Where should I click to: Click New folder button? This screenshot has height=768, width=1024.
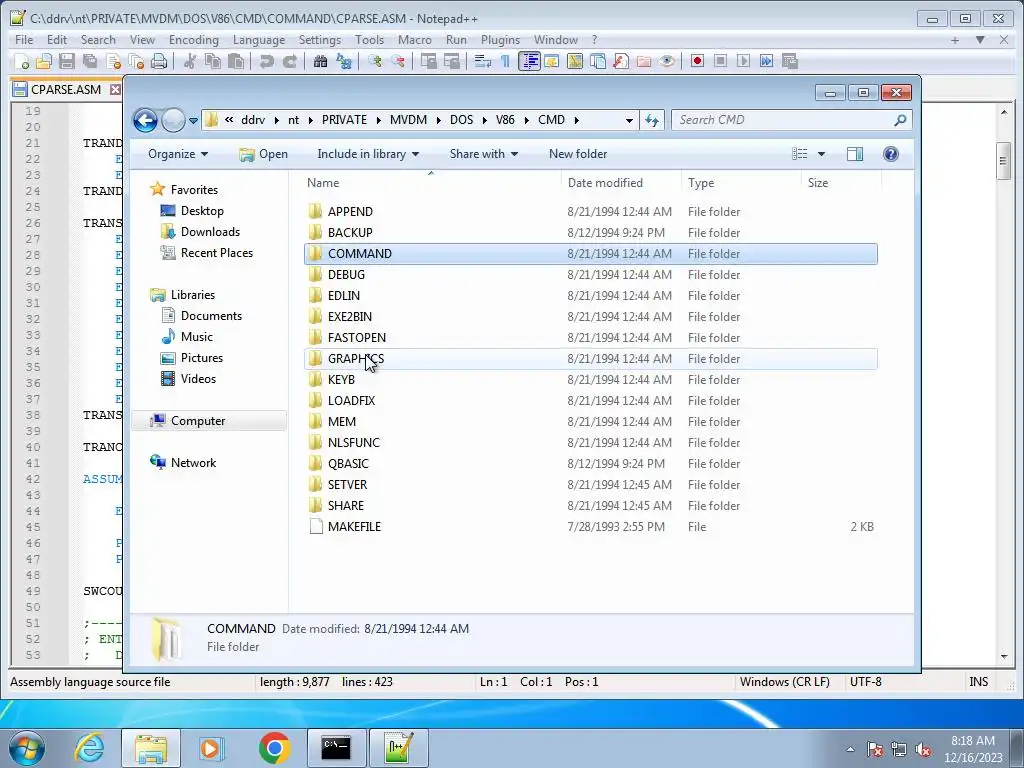pyautogui.click(x=578, y=154)
